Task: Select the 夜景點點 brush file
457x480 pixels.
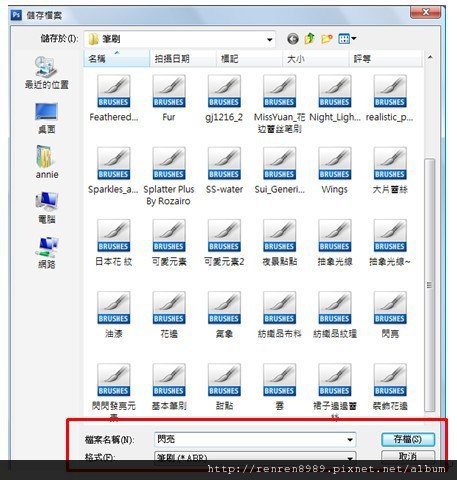Action: coord(279,243)
